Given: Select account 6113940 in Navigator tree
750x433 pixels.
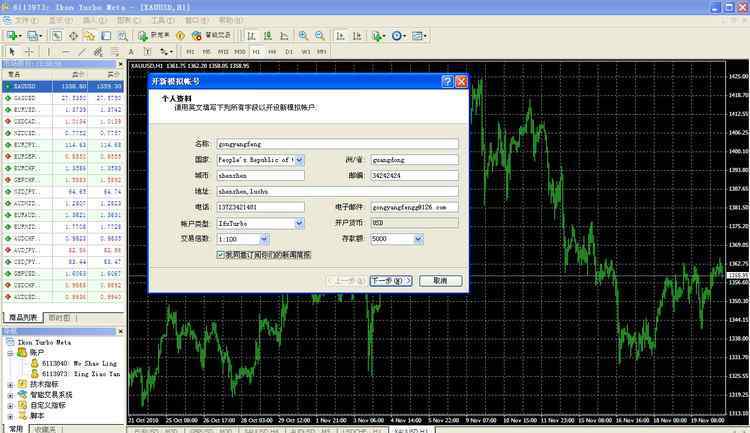Looking at the screenshot, I should coord(74,364).
